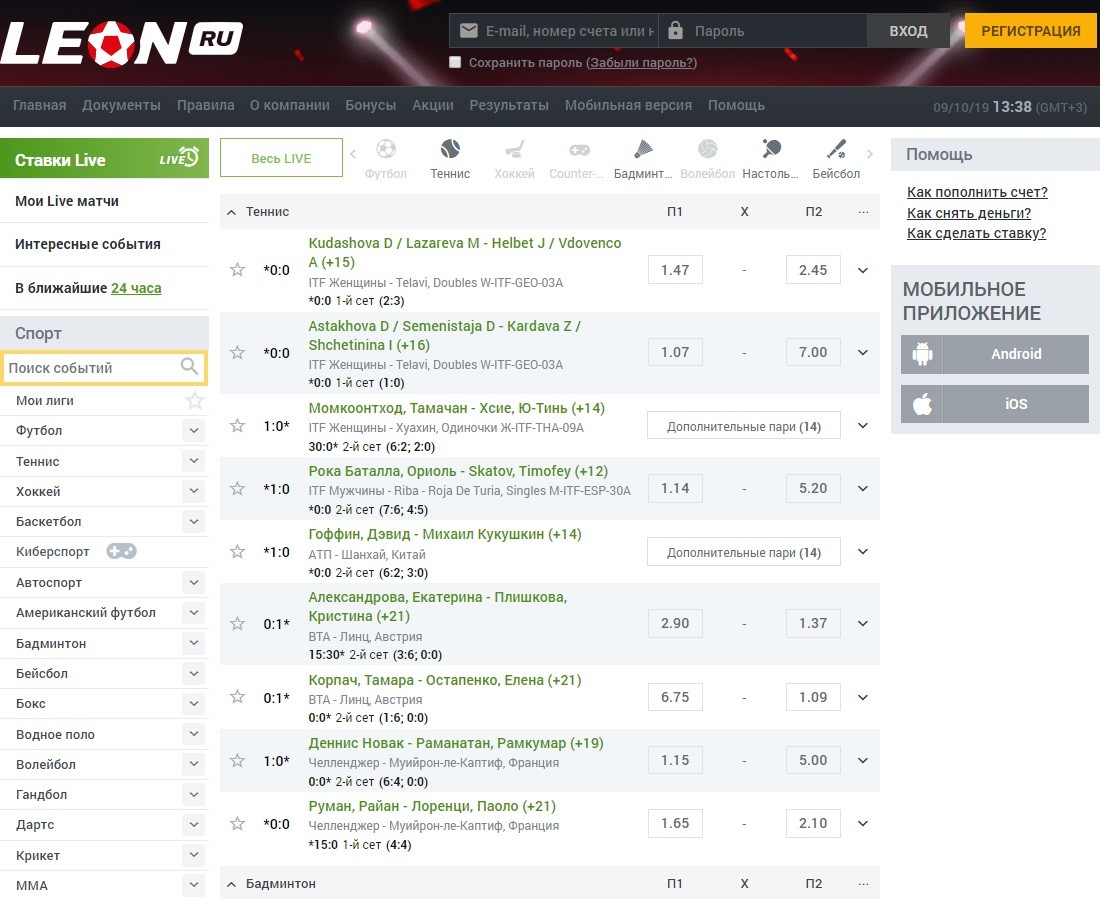The width and height of the screenshot is (1100, 899).
Task: Click the E-mail login input field
Action: [554, 31]
